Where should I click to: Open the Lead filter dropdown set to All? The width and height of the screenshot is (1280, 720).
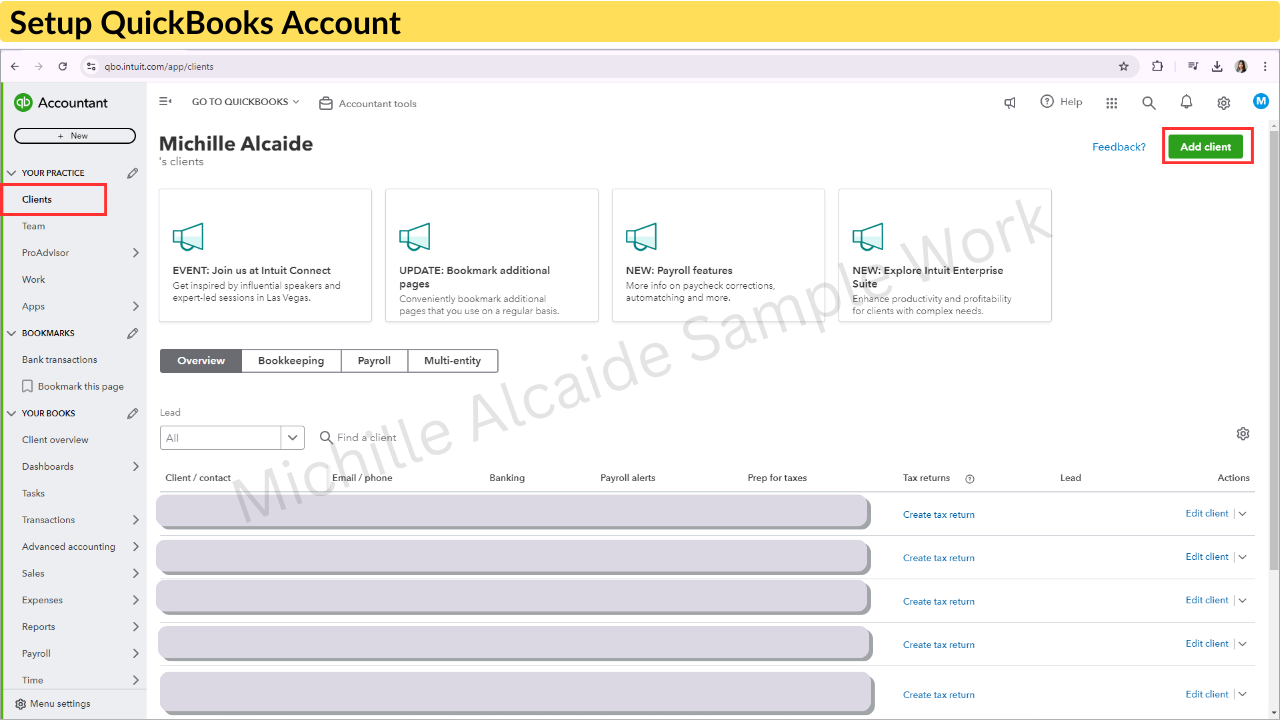click(x=232, y=438)
